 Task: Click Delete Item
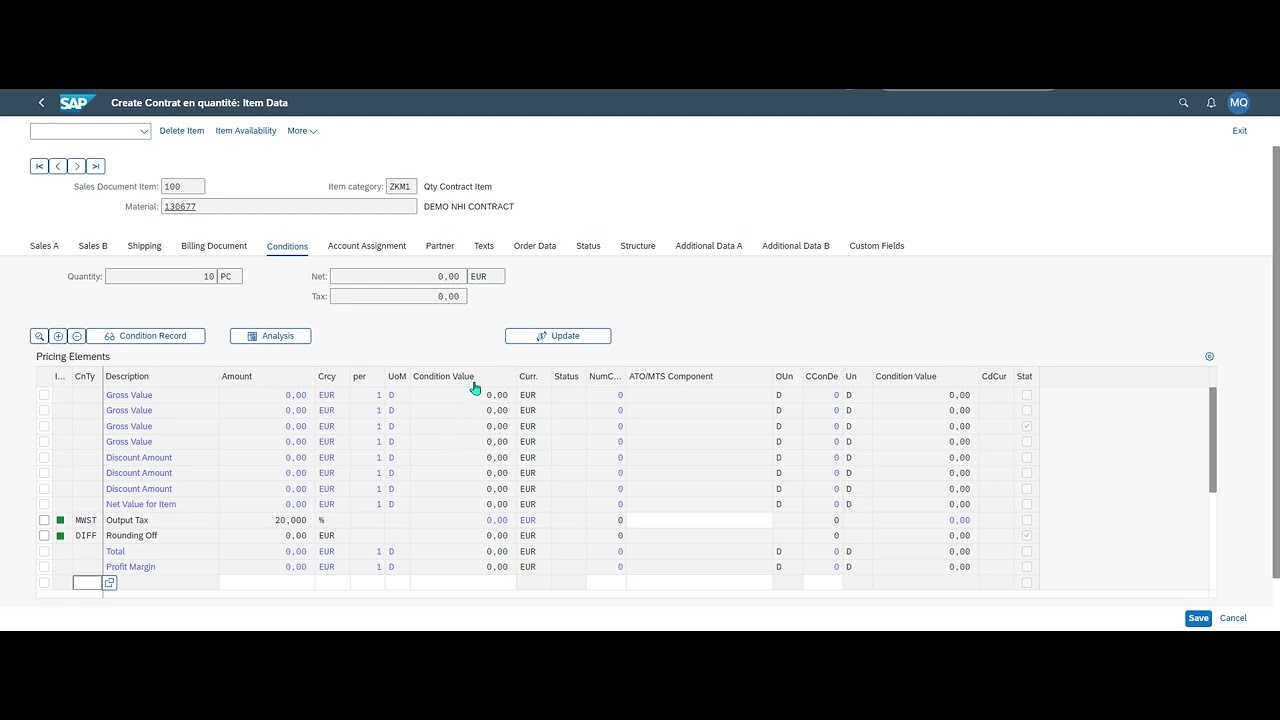(x=182, y=131)
